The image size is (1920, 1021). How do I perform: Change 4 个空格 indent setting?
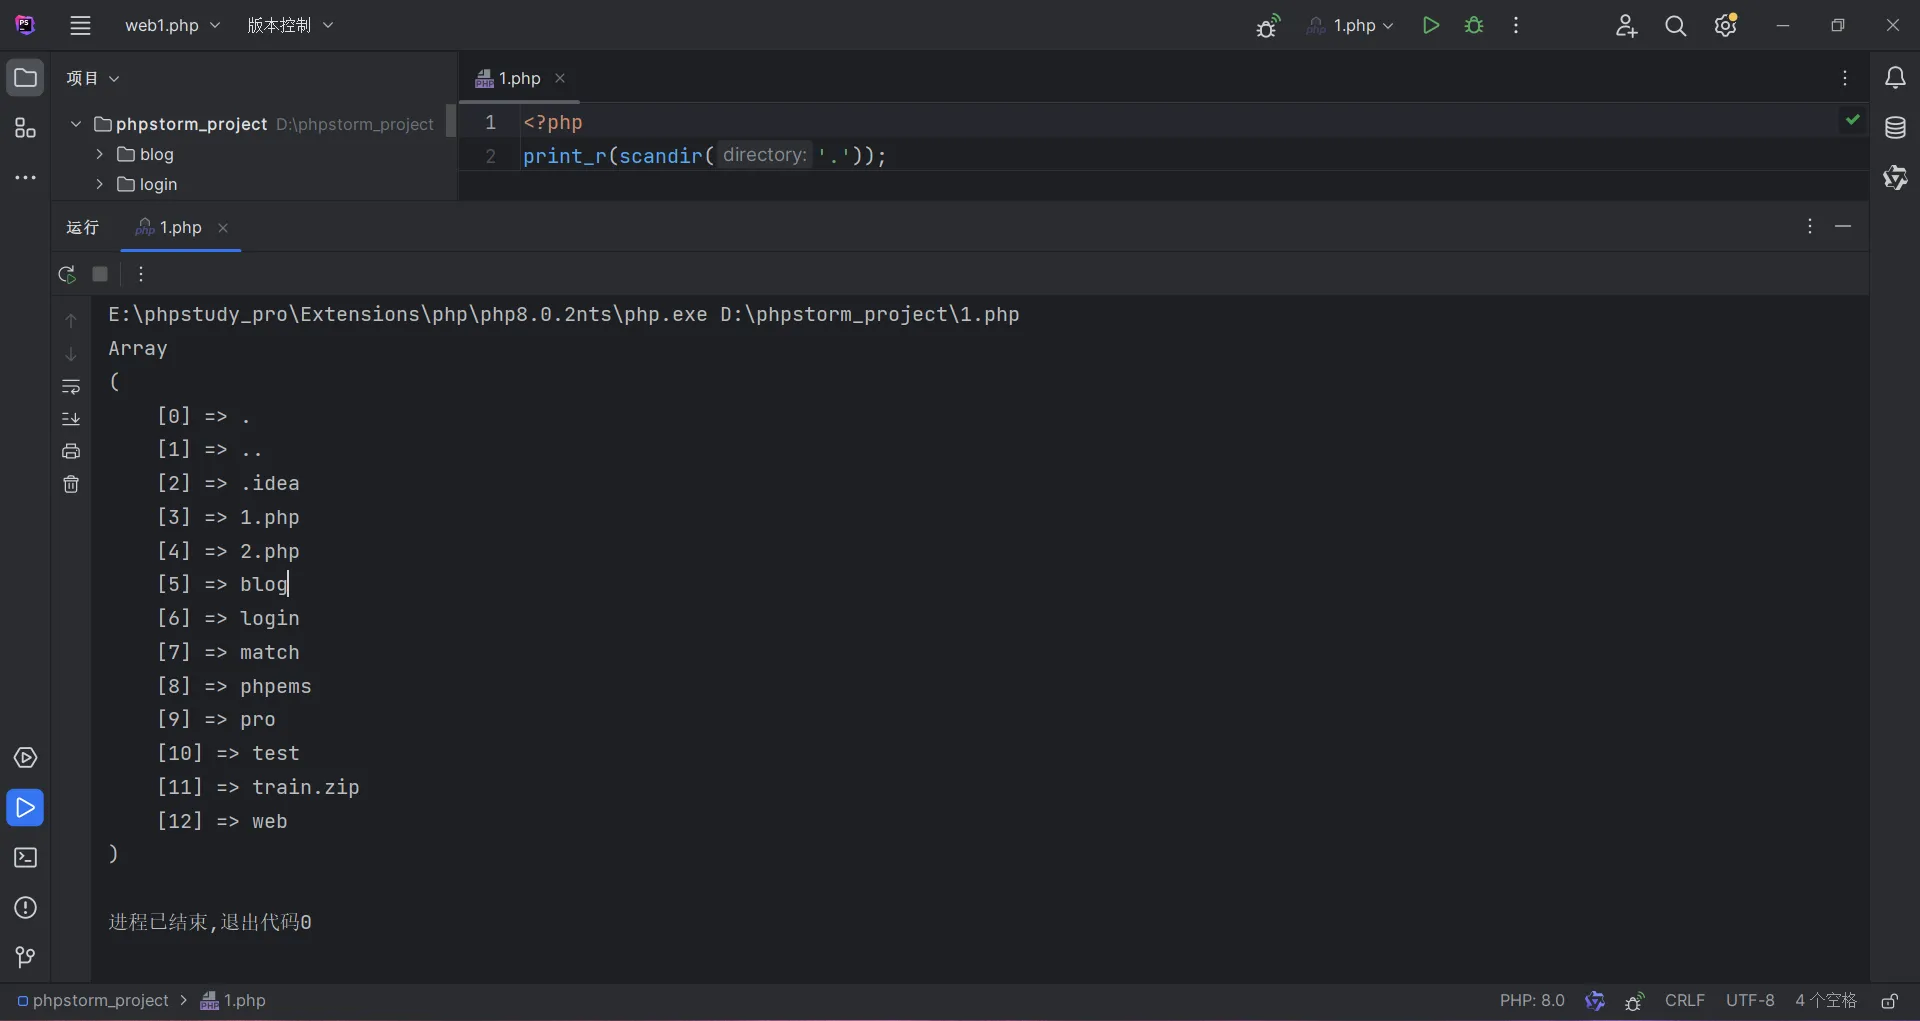pyautogui.click(x=1826, y=1001)
